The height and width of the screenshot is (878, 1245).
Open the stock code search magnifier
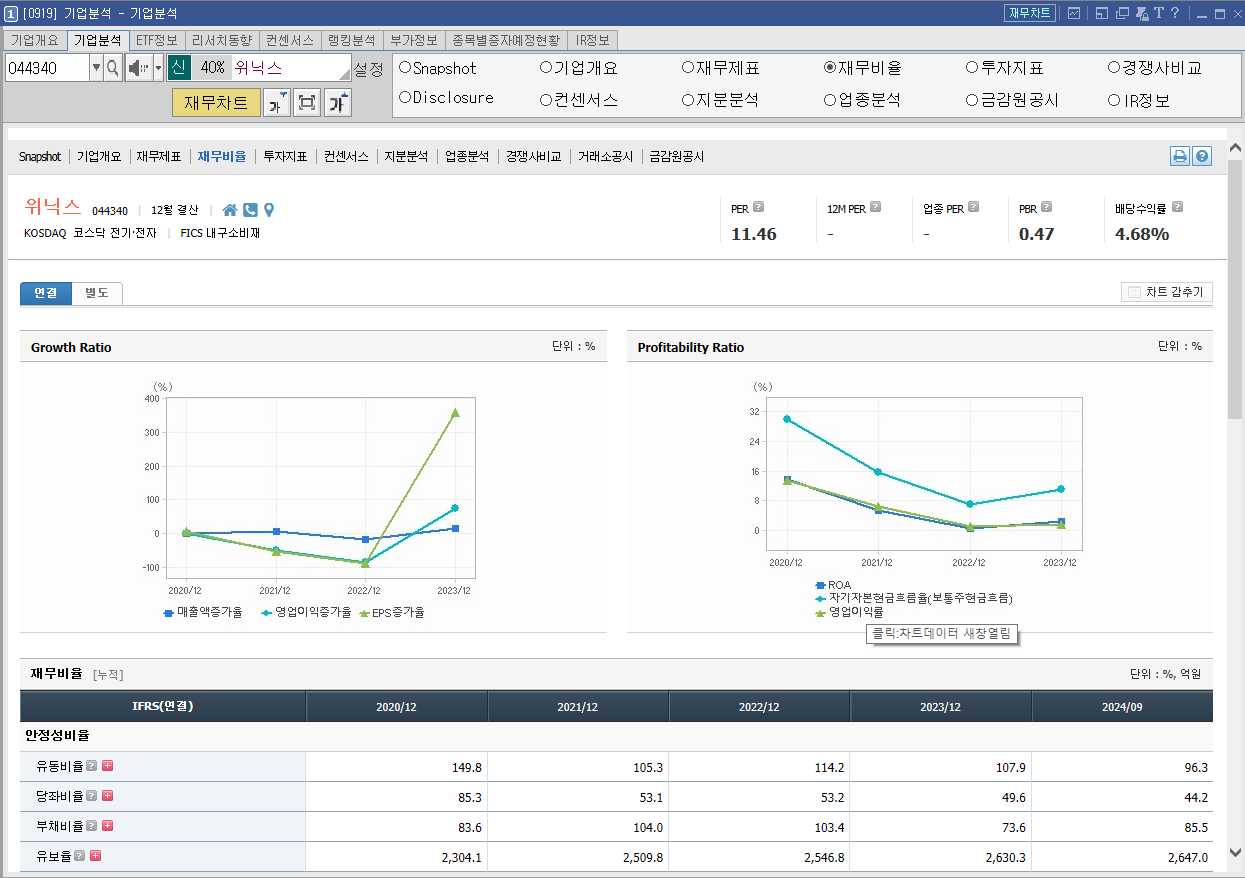pyautogui.click(x=113, y=68)
